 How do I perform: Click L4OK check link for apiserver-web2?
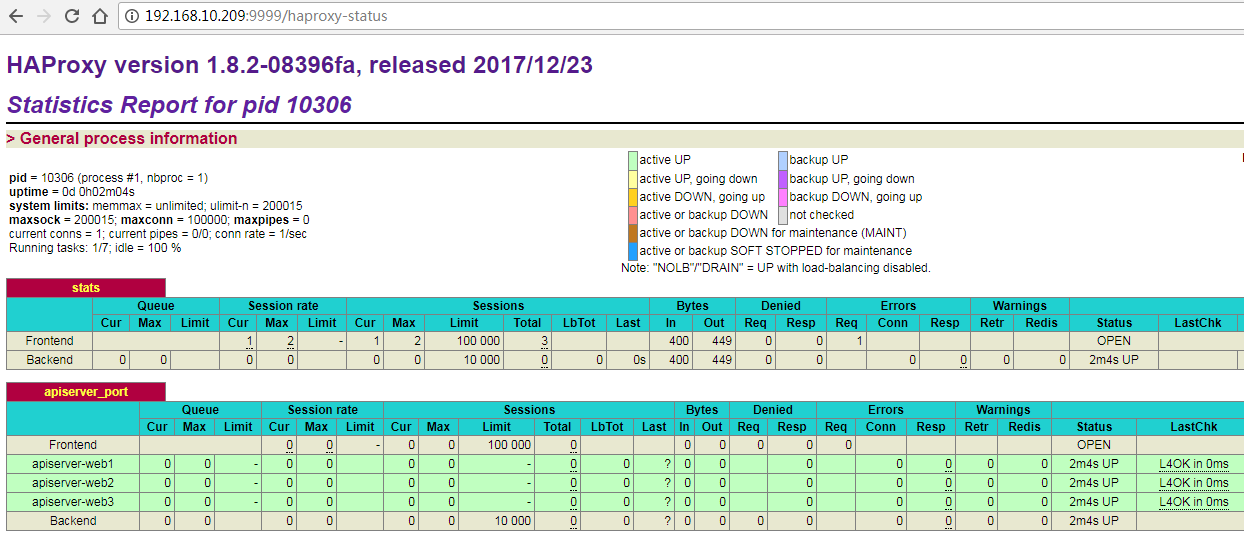(x=1194, y=483)
